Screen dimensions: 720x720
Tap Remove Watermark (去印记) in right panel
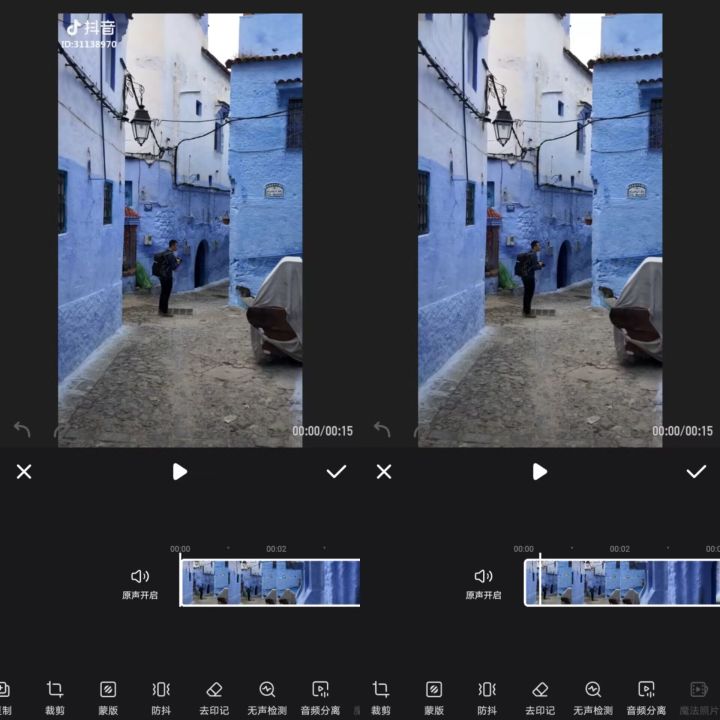540,695
